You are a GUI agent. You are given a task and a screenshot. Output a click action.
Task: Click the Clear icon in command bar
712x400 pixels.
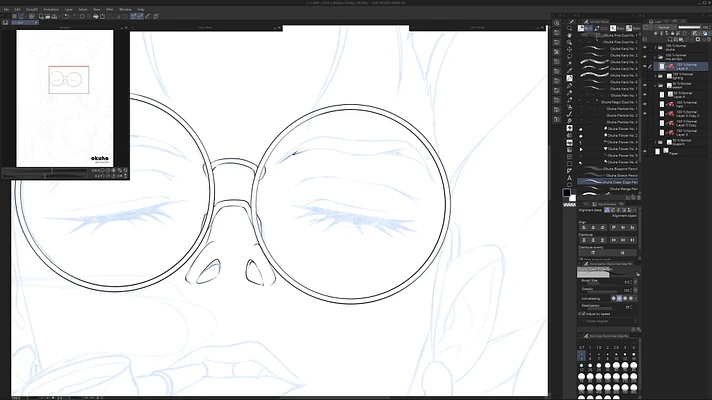click(x=82, y=16)
